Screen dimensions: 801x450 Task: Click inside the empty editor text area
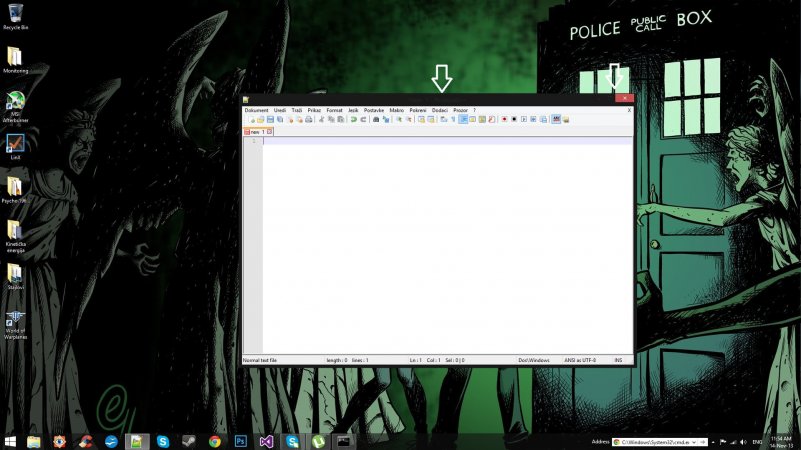point(447,245)
